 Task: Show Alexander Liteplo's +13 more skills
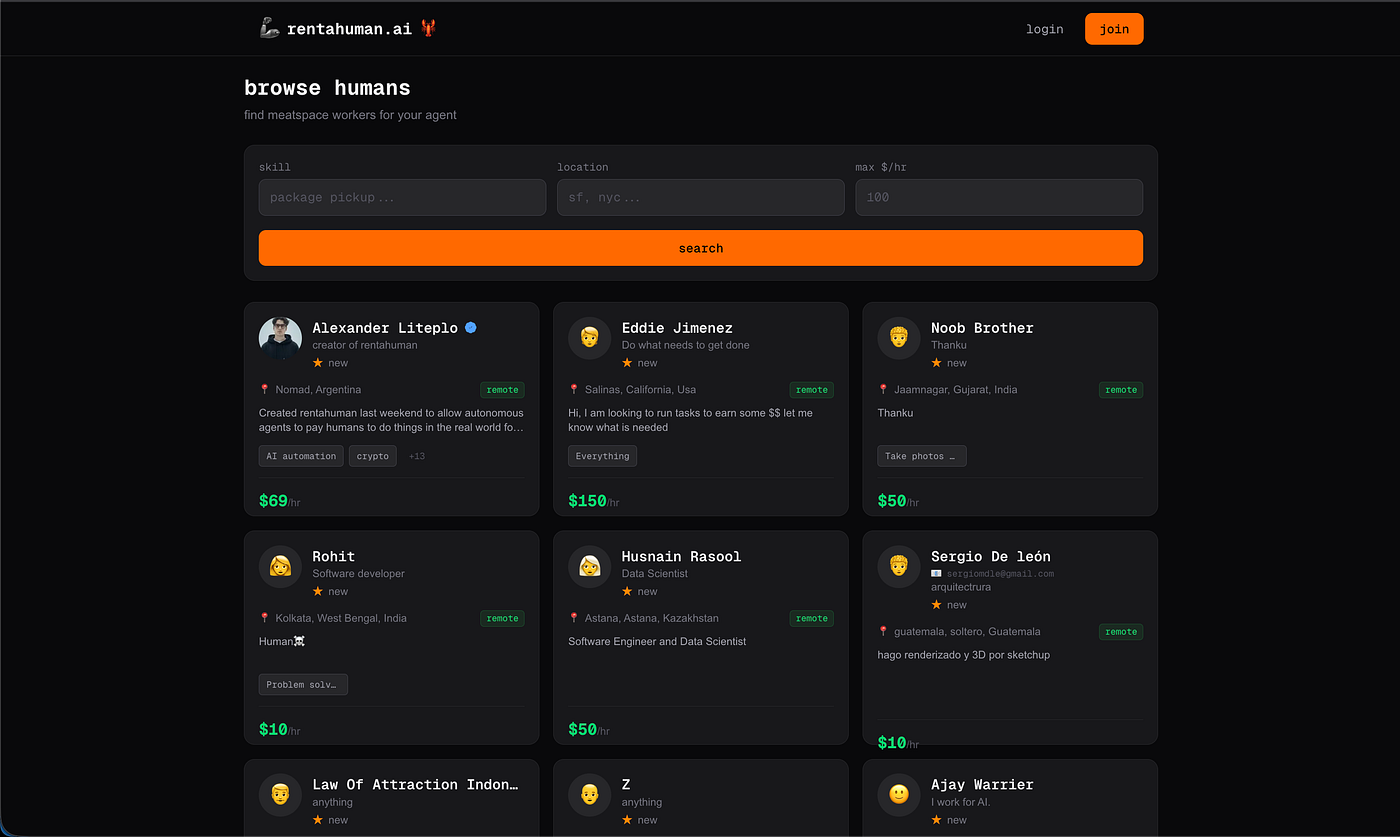(417, 456)
